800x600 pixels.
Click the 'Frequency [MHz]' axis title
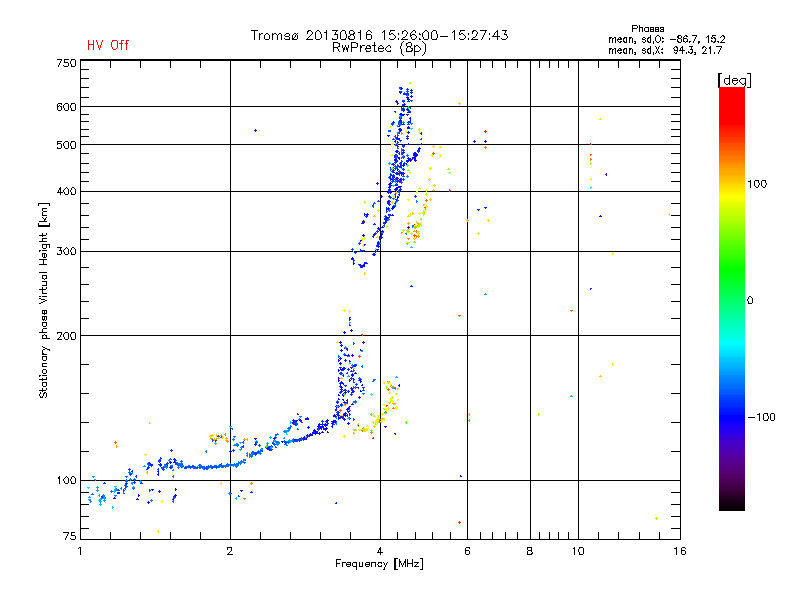pos(379,564)
